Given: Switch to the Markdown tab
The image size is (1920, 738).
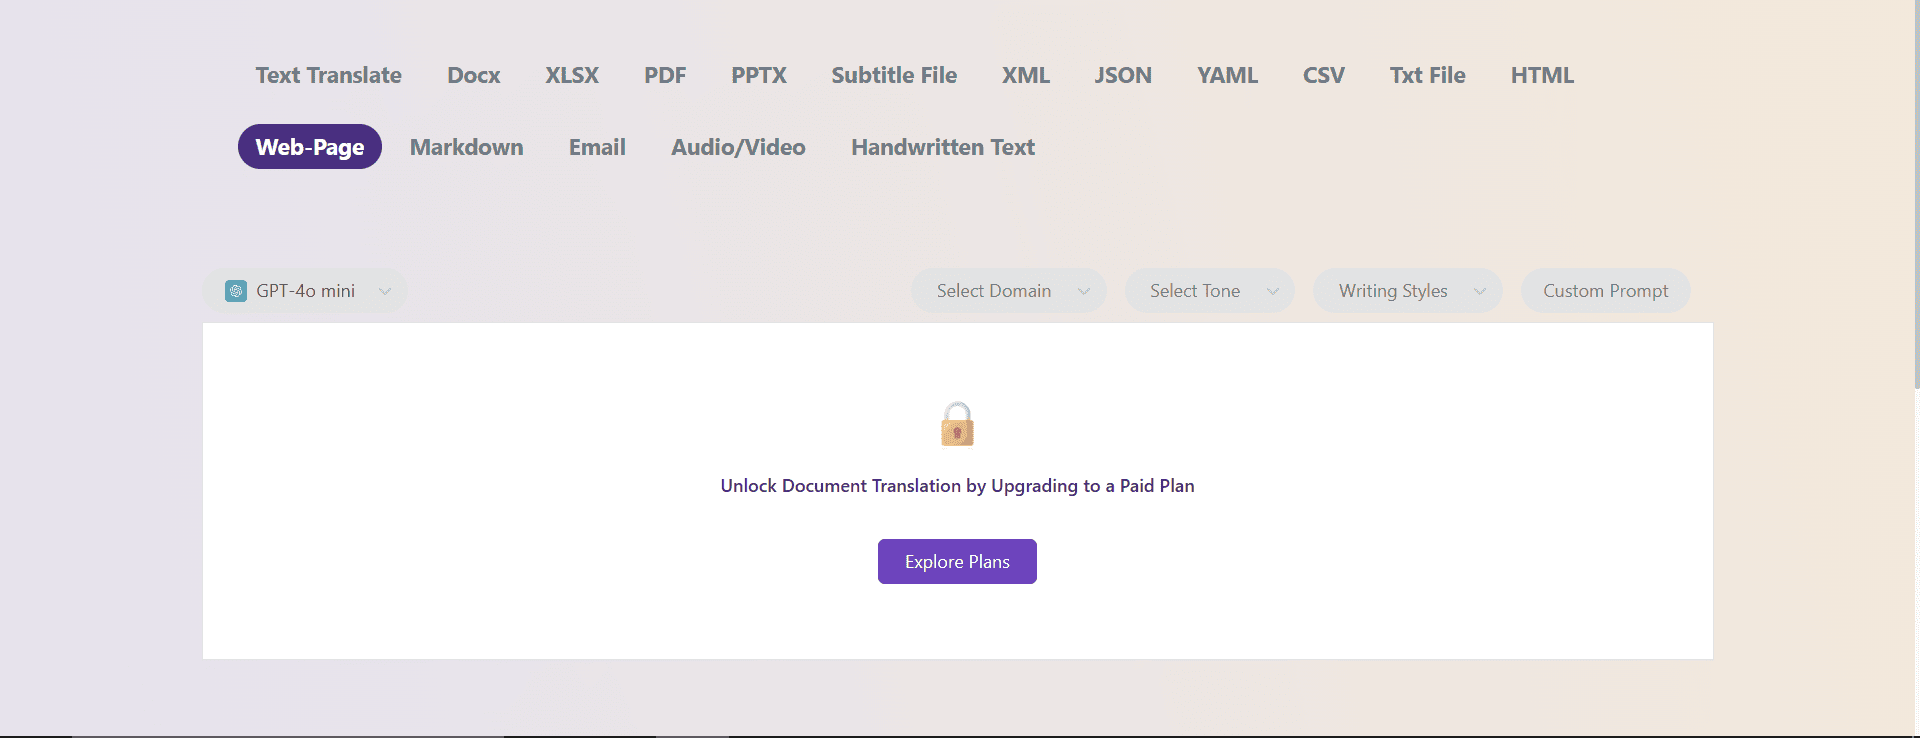Looking at the screenshot, I should click(466, 147).
